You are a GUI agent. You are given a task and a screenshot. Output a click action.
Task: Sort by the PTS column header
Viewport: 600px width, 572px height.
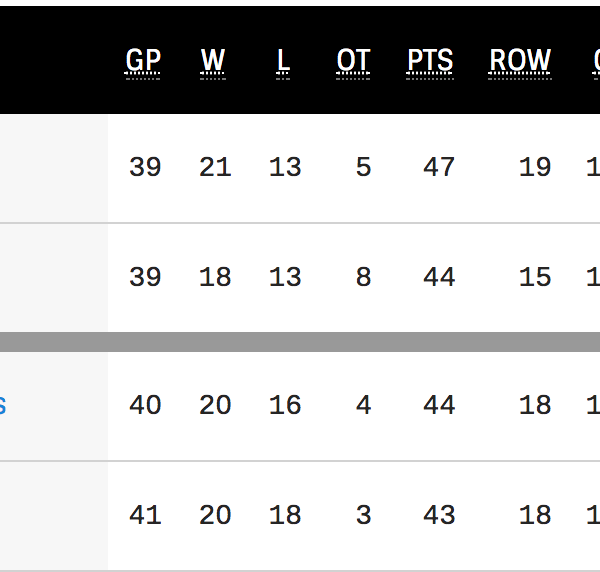(x=430, y=61)
